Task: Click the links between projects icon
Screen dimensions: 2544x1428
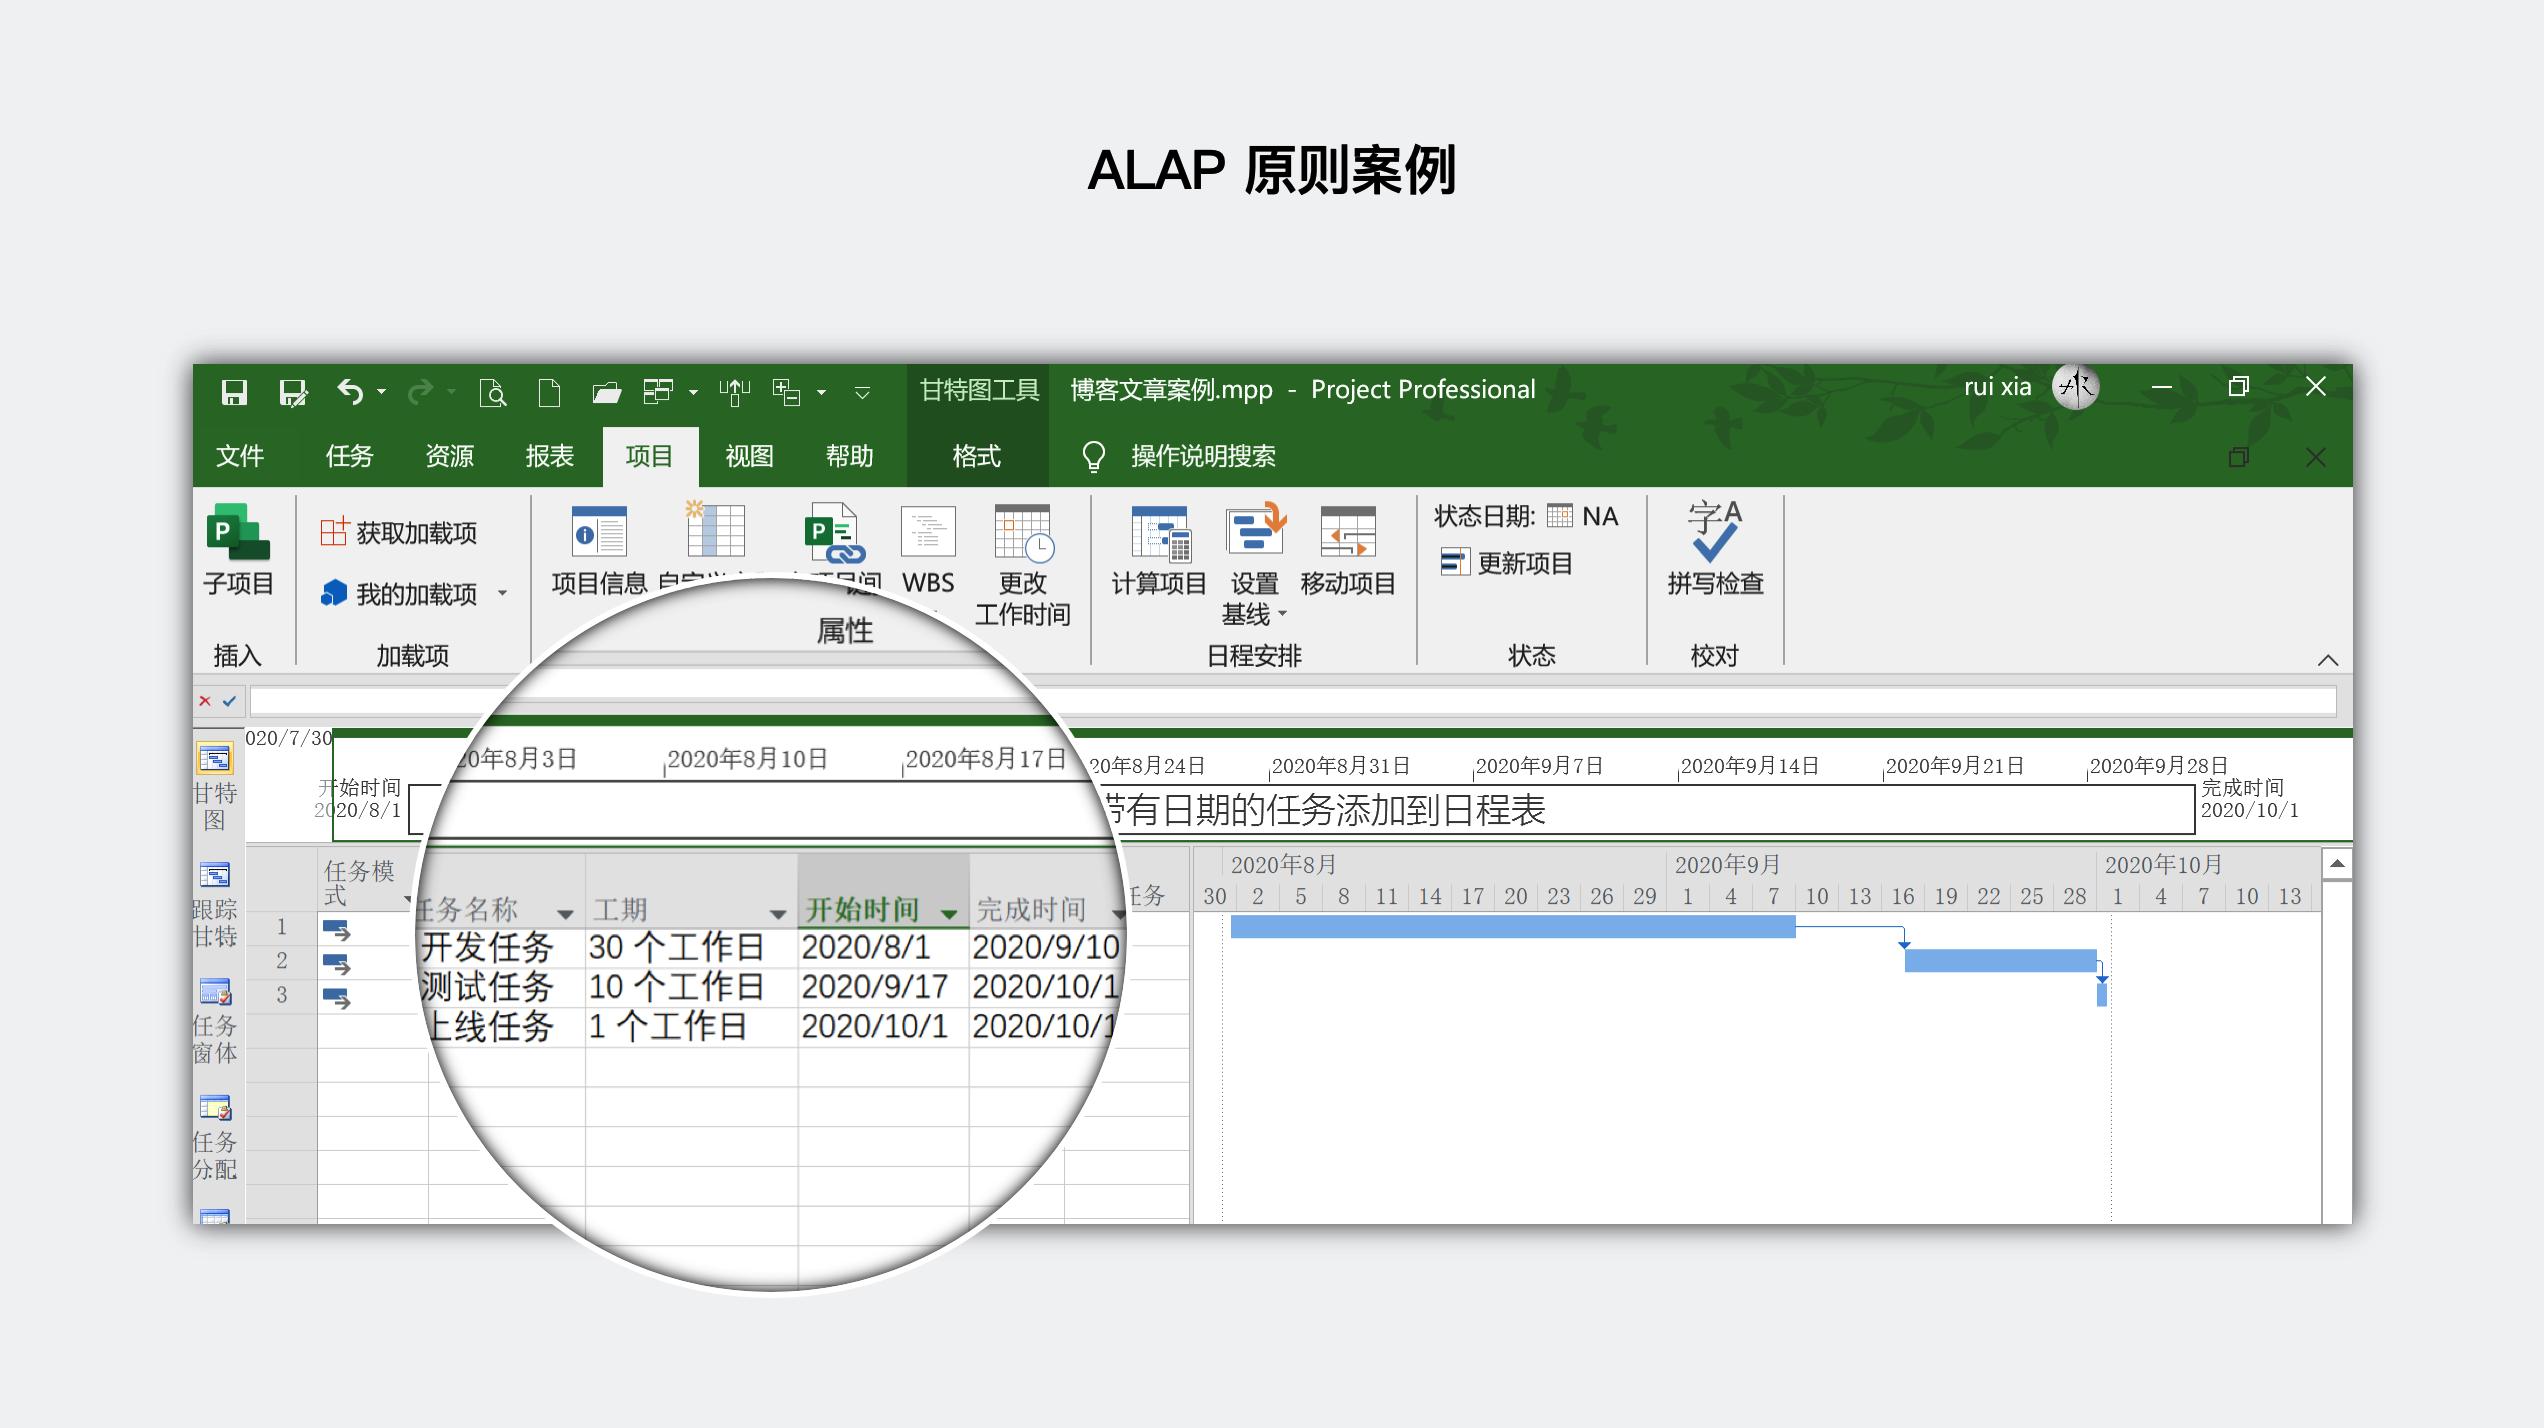Action: [834, 532]
